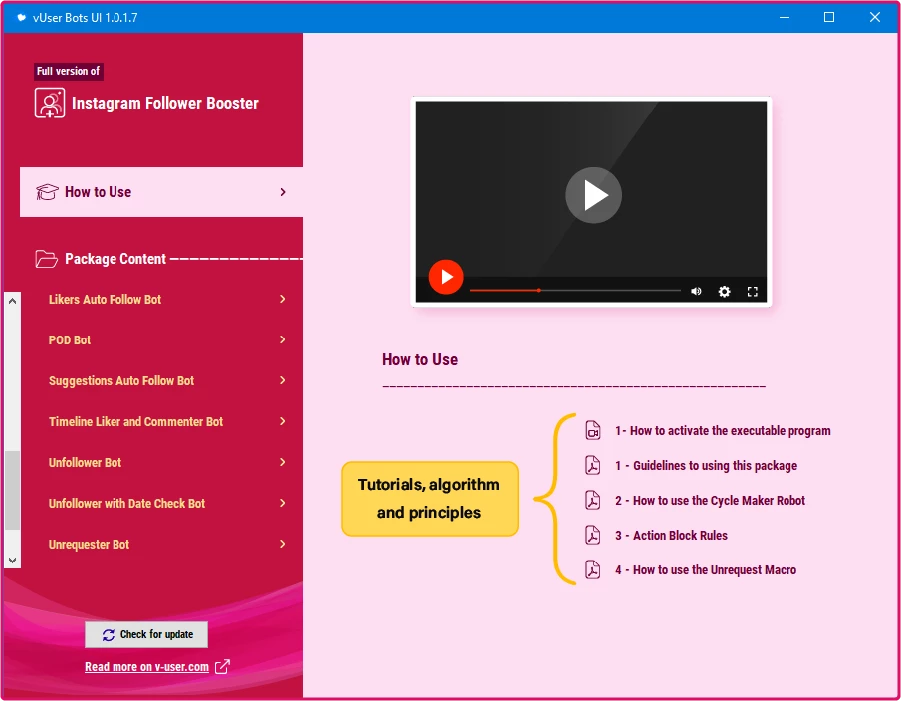Select the How to Use menu item
The width and height of the screenshot is (901, 701).
click(161, 192)
